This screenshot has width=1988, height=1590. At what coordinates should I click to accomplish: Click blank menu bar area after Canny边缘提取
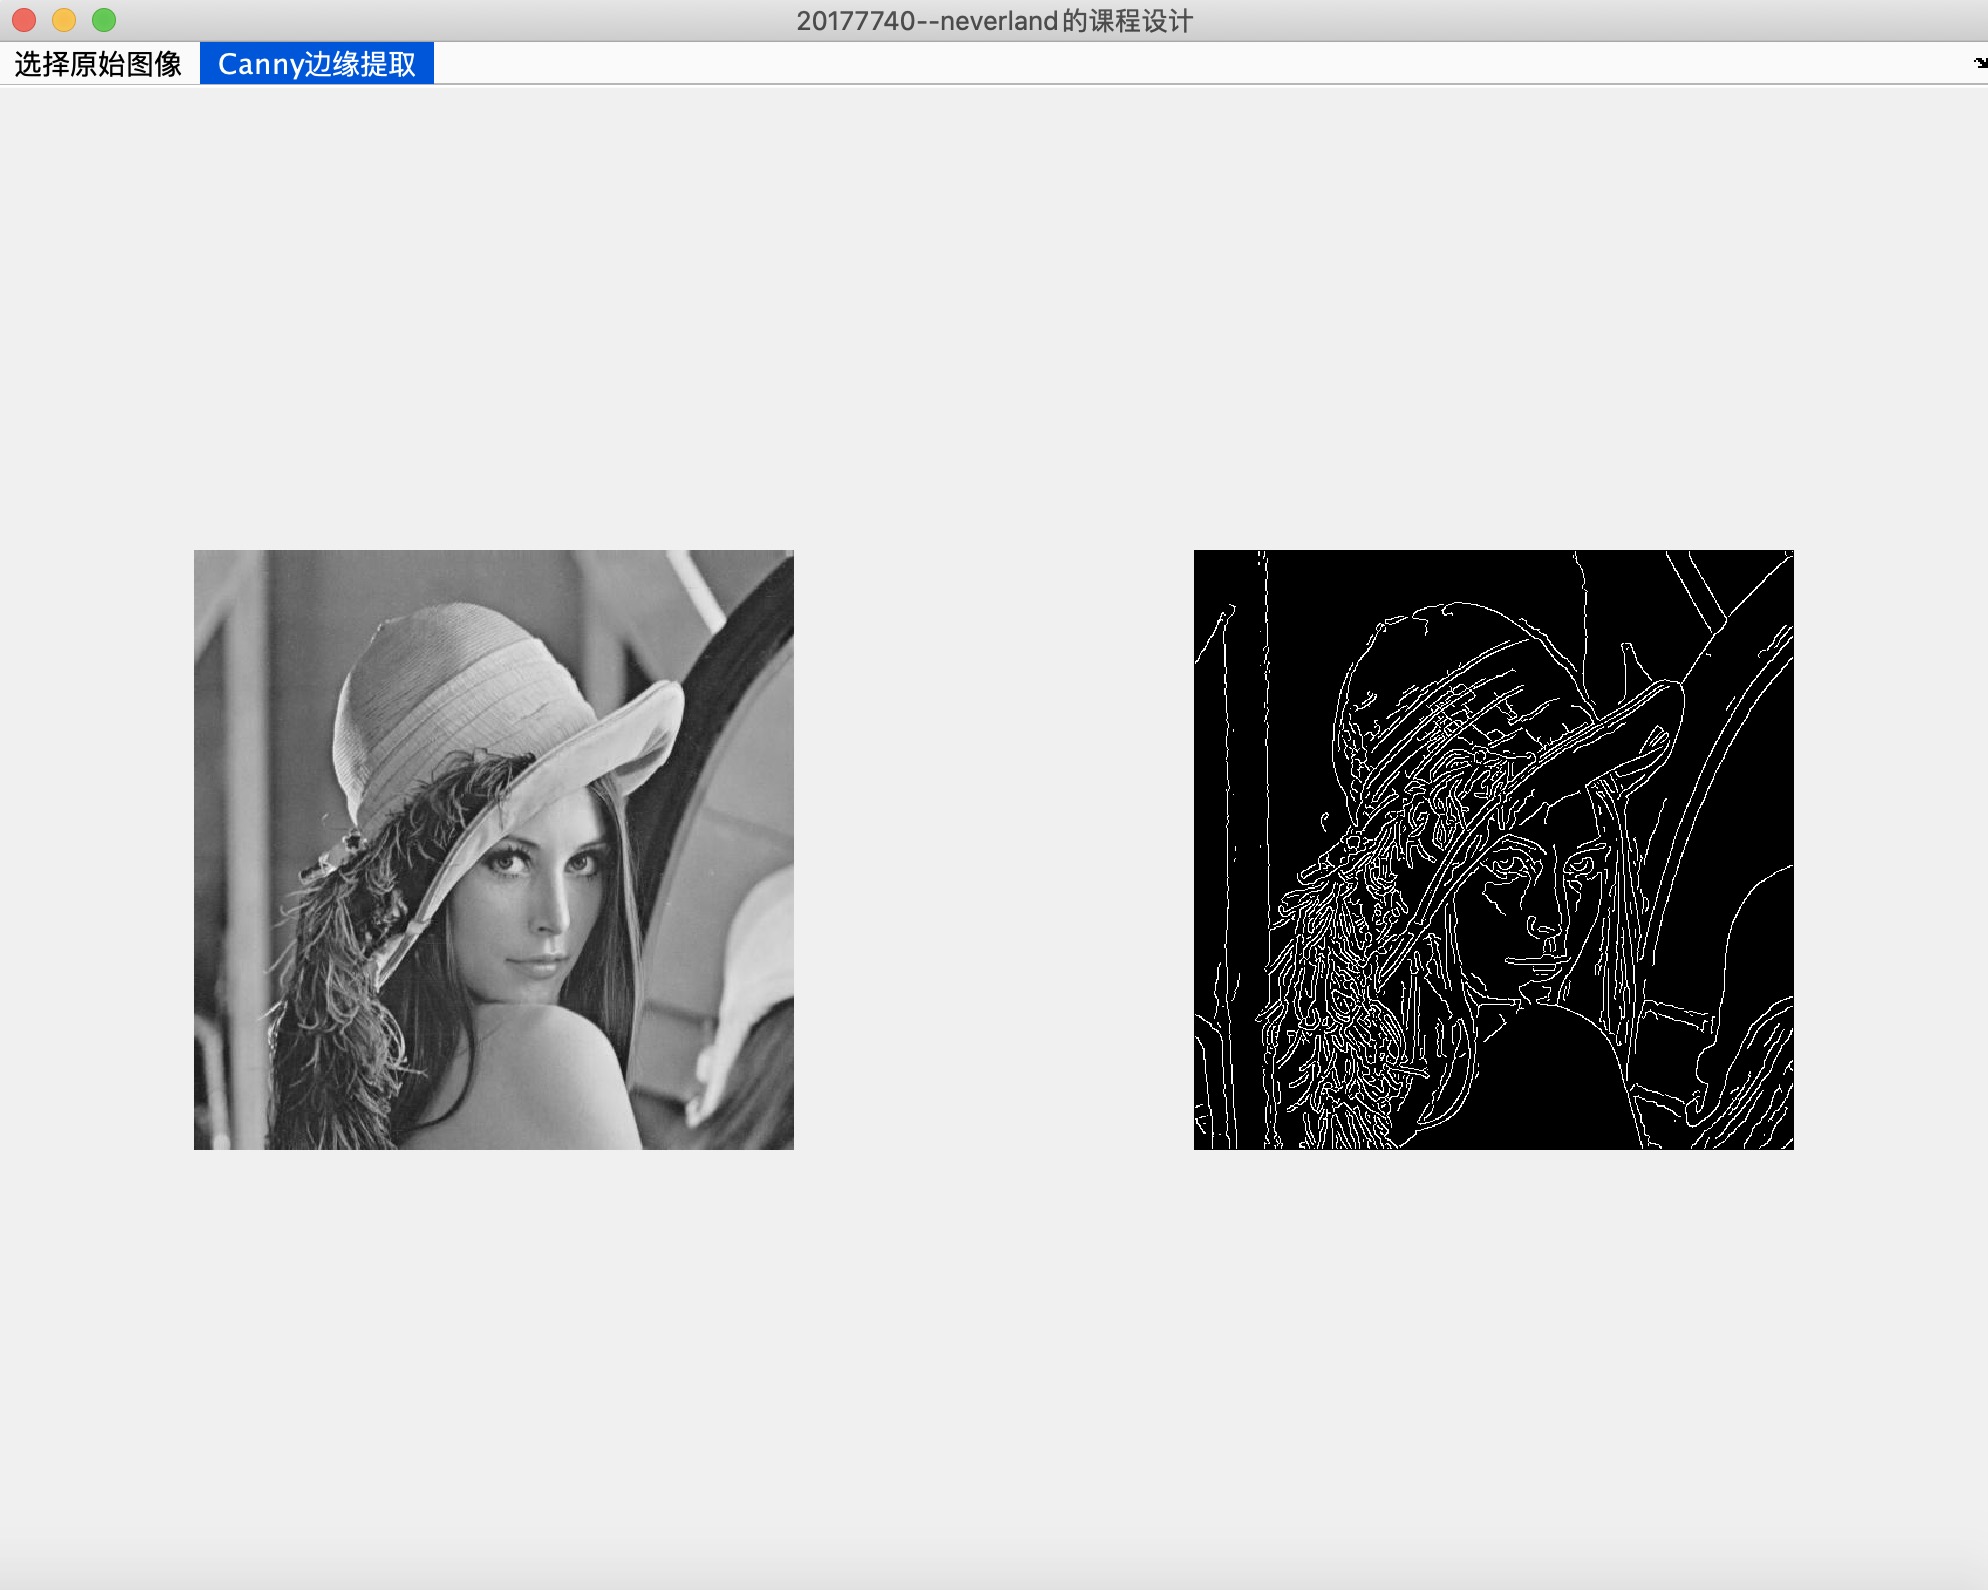(1100, 64)
